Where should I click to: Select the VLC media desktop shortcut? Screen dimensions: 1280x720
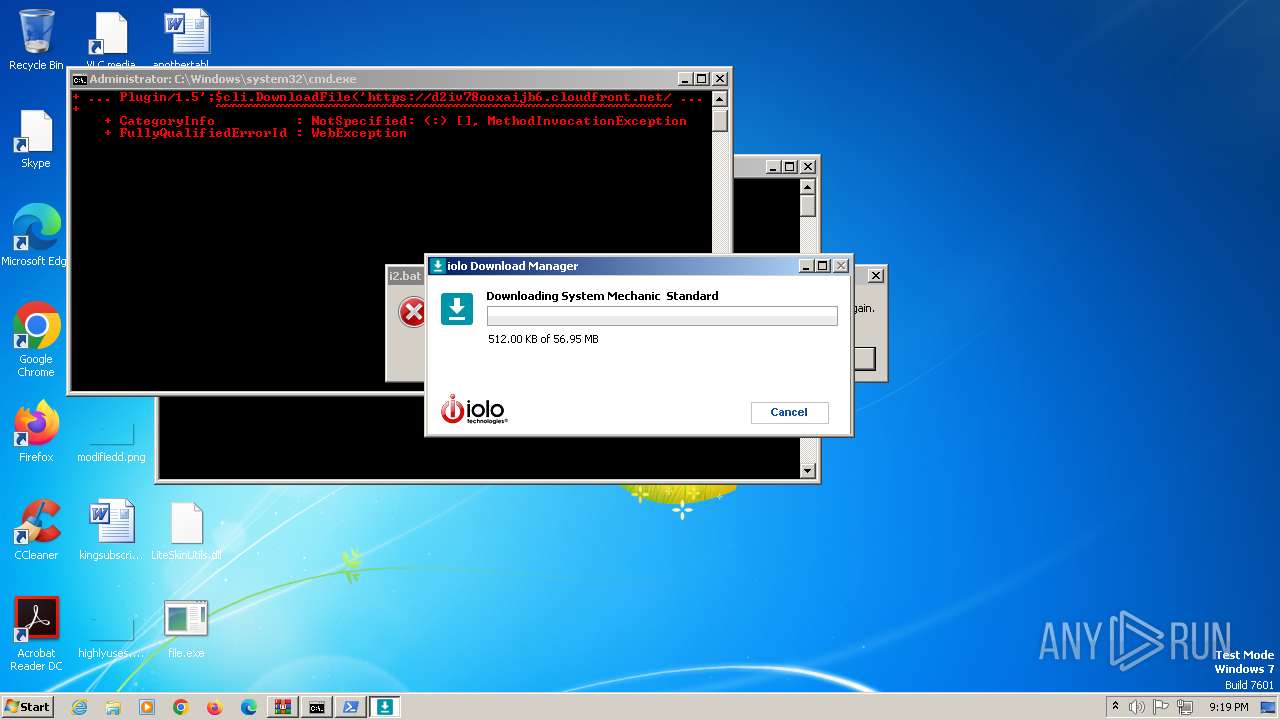point(111,40)
